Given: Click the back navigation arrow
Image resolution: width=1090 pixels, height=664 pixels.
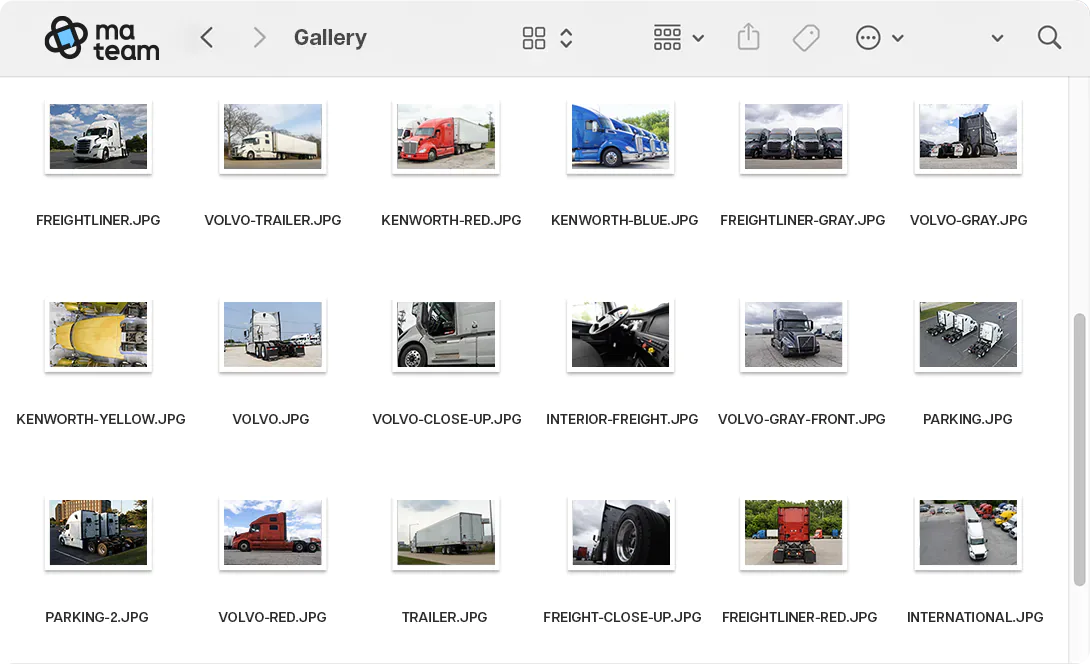Looking at the screenshot, I should coord(206,37).
